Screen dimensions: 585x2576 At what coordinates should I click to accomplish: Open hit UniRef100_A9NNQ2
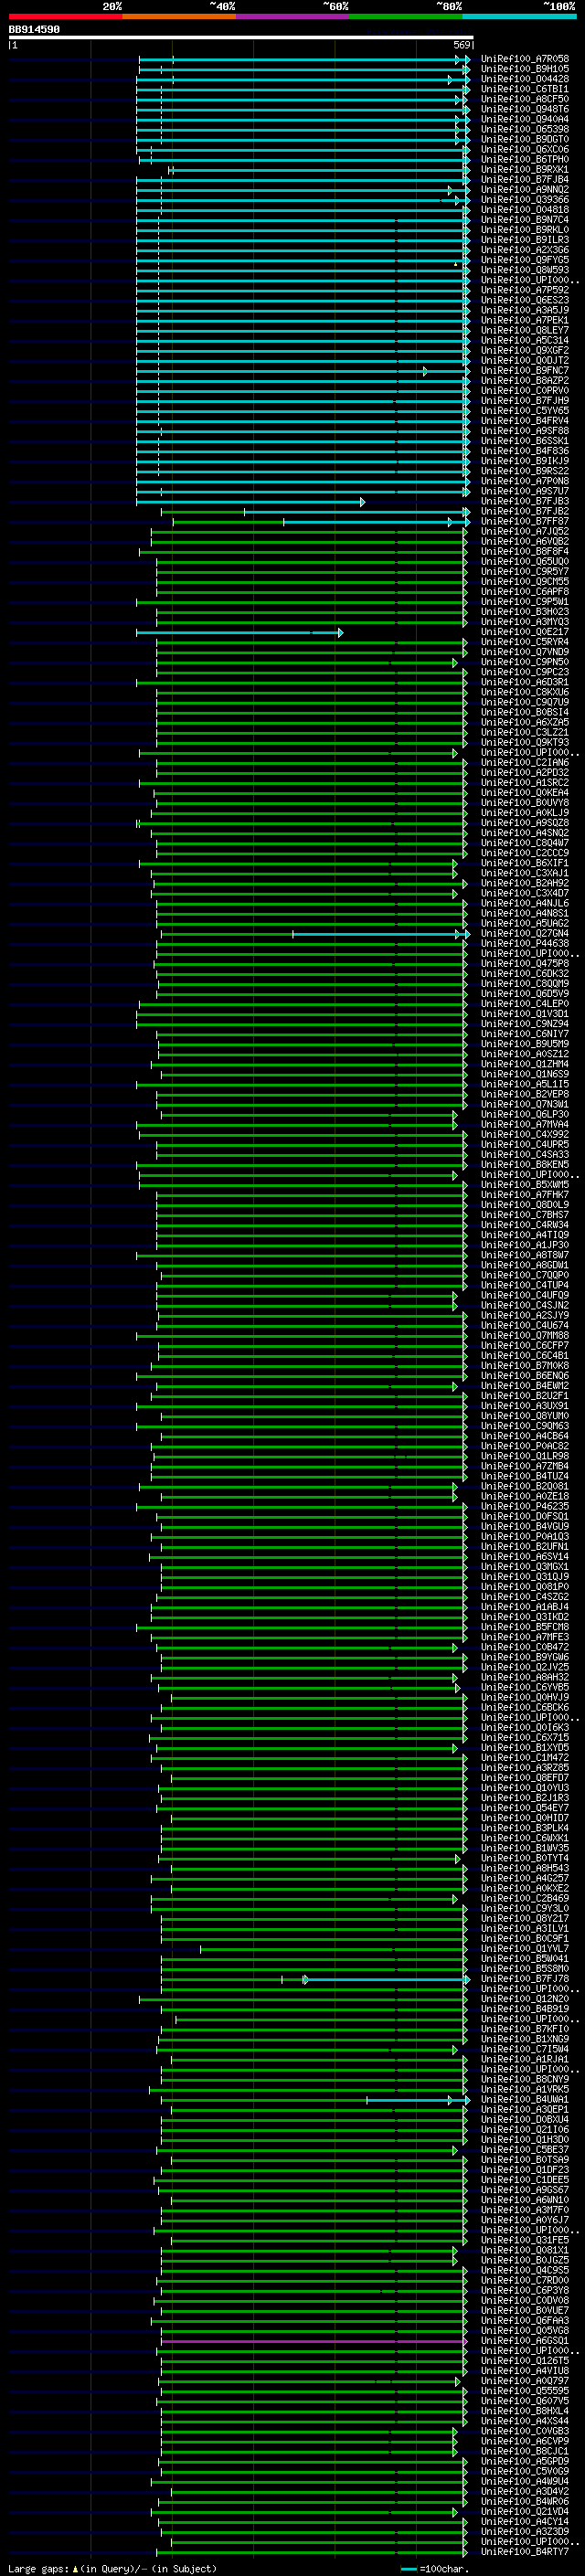tap(525, 190)
